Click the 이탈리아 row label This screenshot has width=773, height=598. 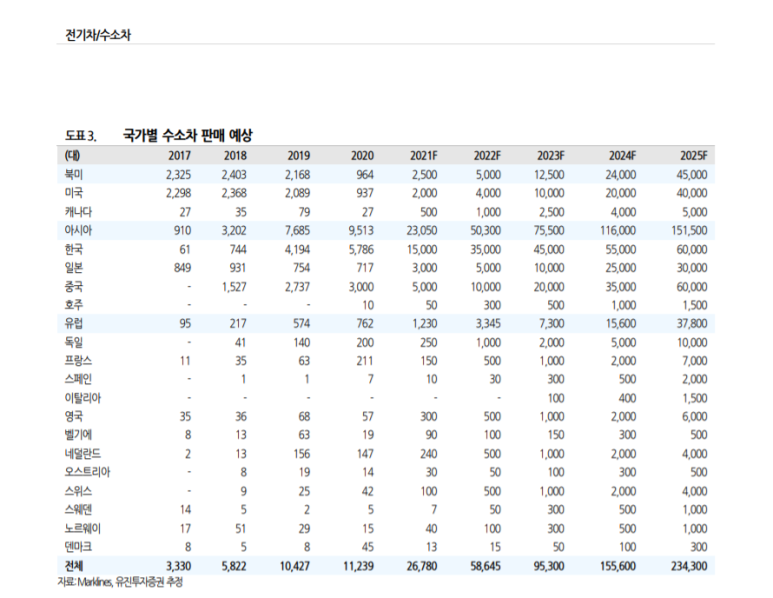[82, 398]
